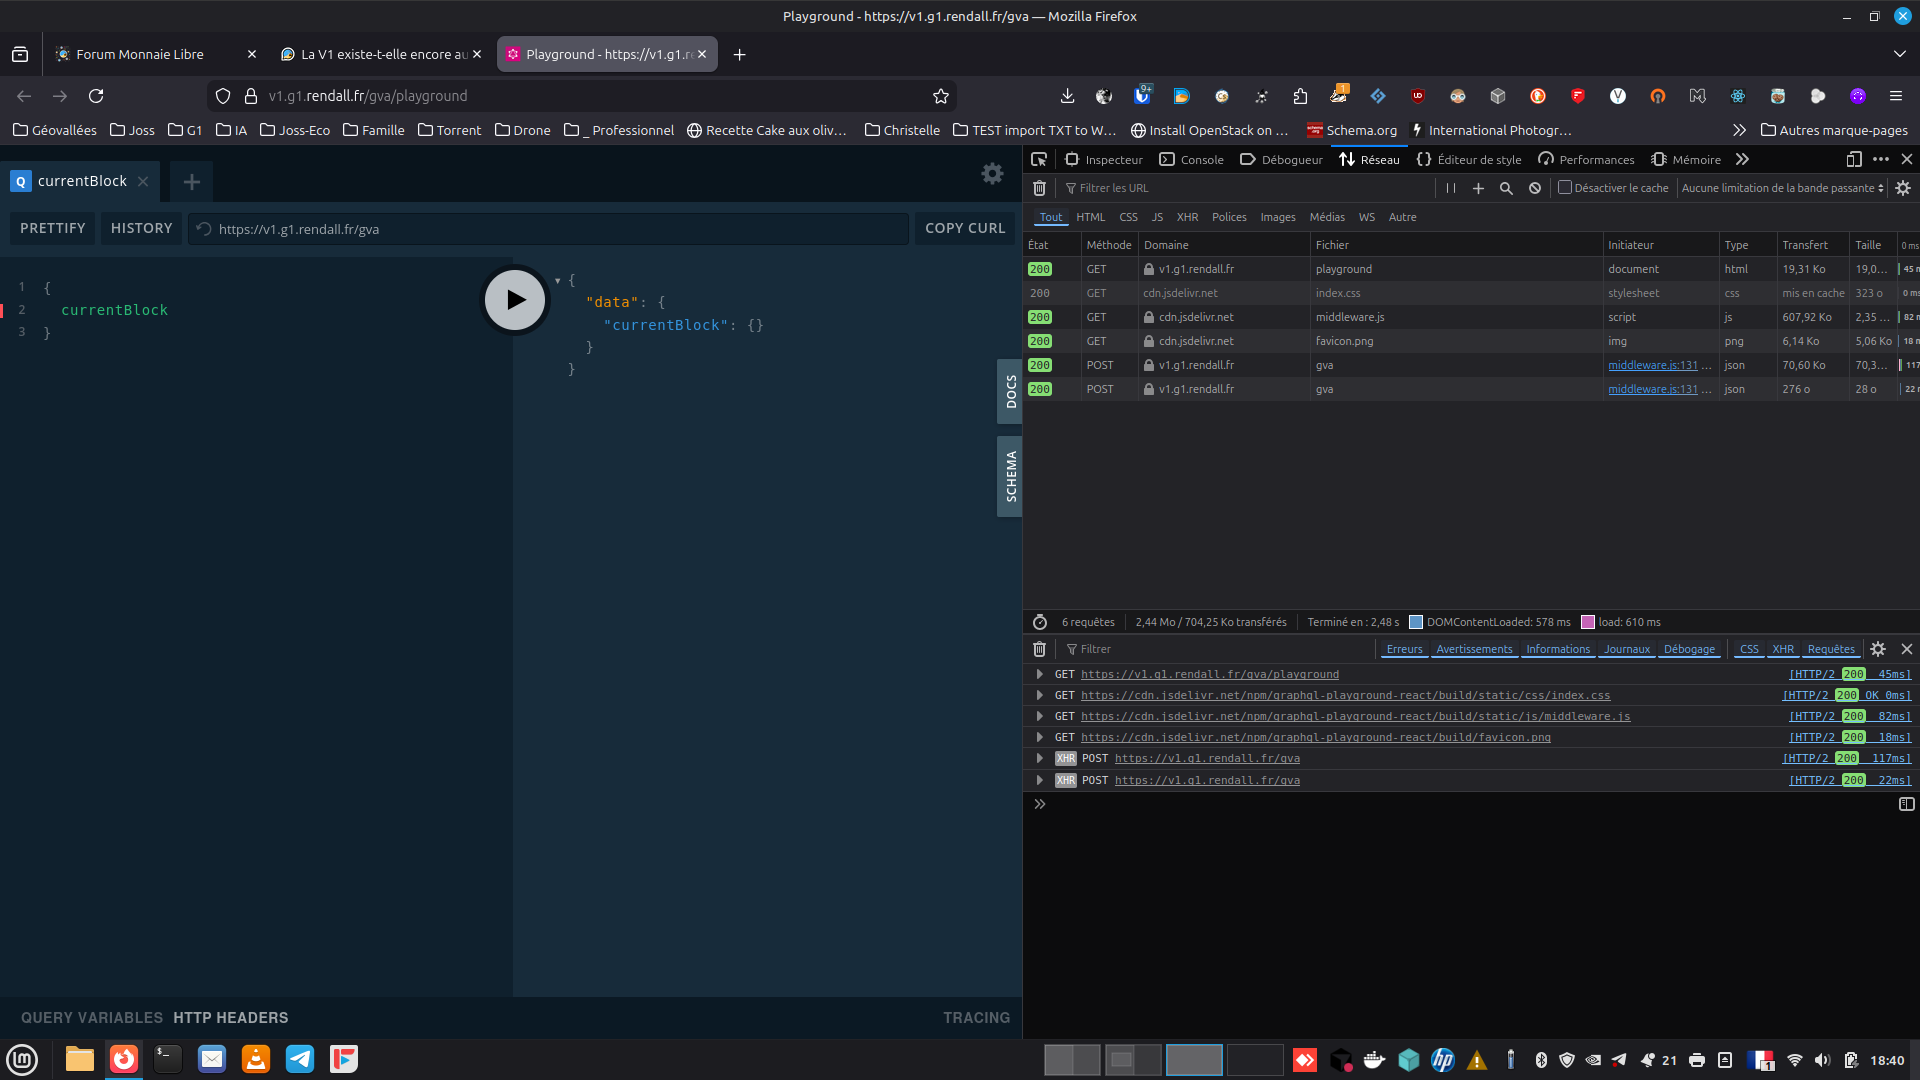Open the network search magnifier
This screenshot has width=1920, height=1080.
1506,188
